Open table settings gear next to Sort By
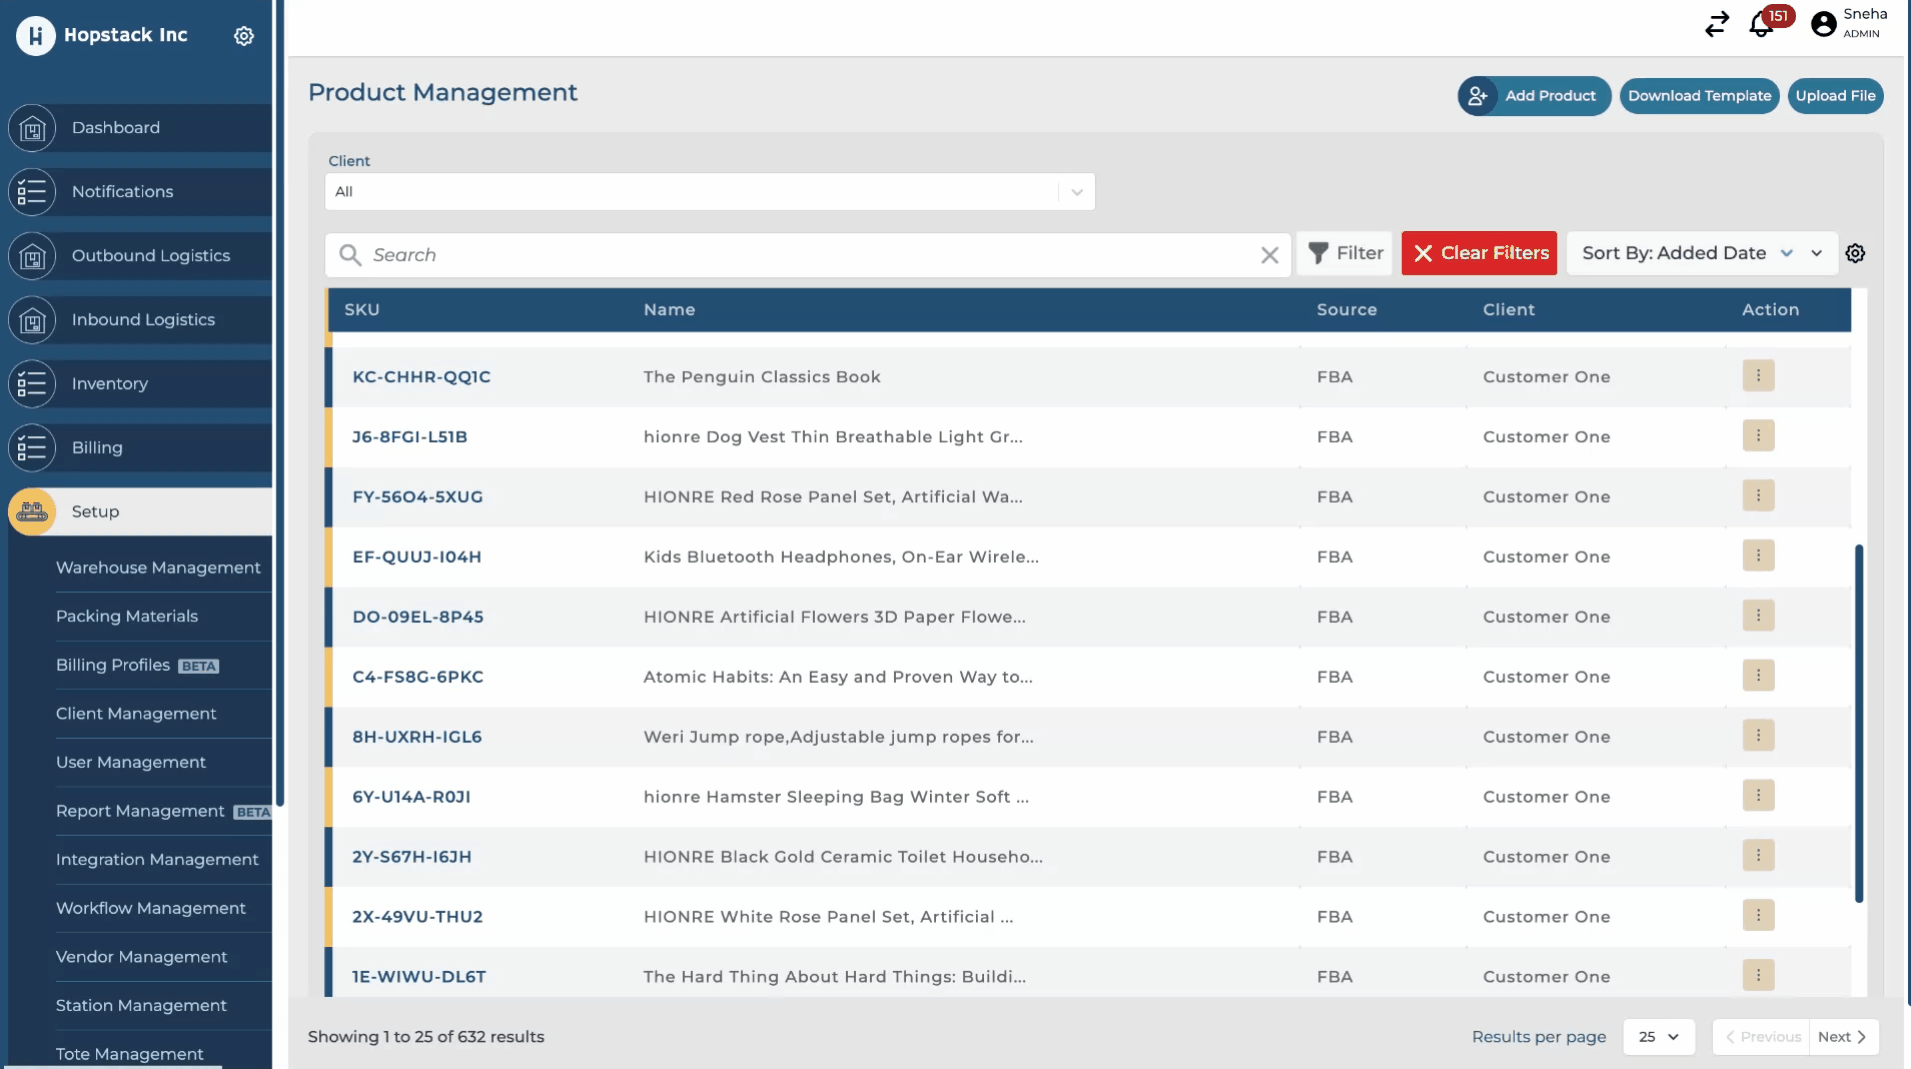This screenshot has height=1069, width=1911. coord(1855,254)
